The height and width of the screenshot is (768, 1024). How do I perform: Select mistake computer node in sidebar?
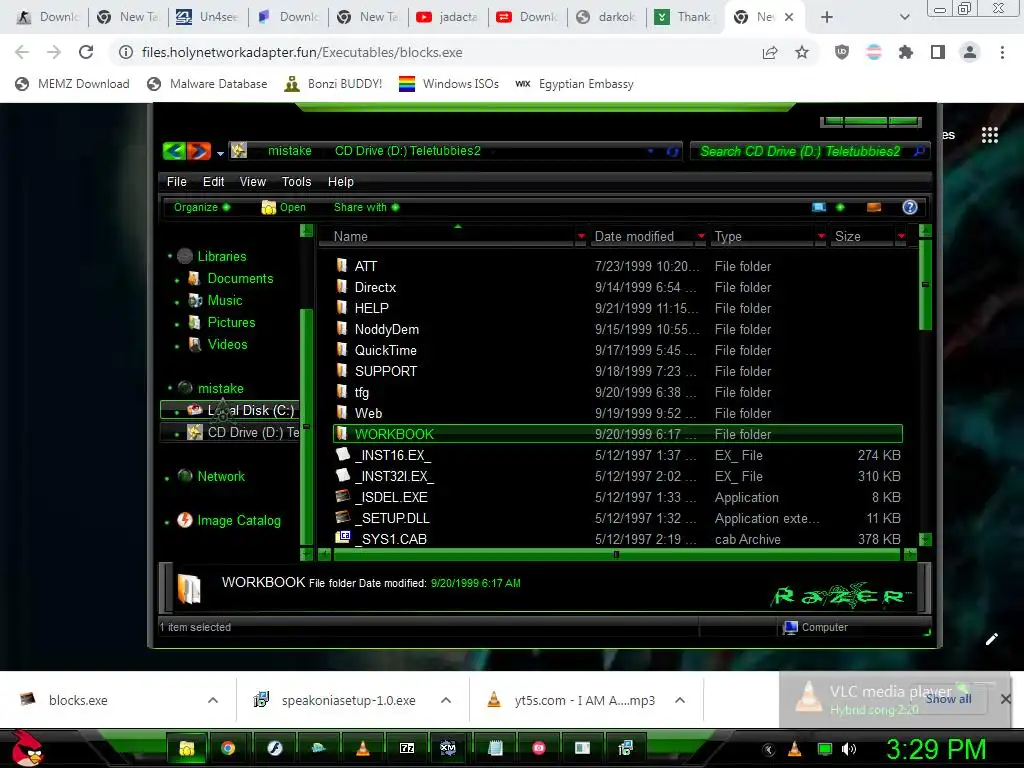coord(221,389)
